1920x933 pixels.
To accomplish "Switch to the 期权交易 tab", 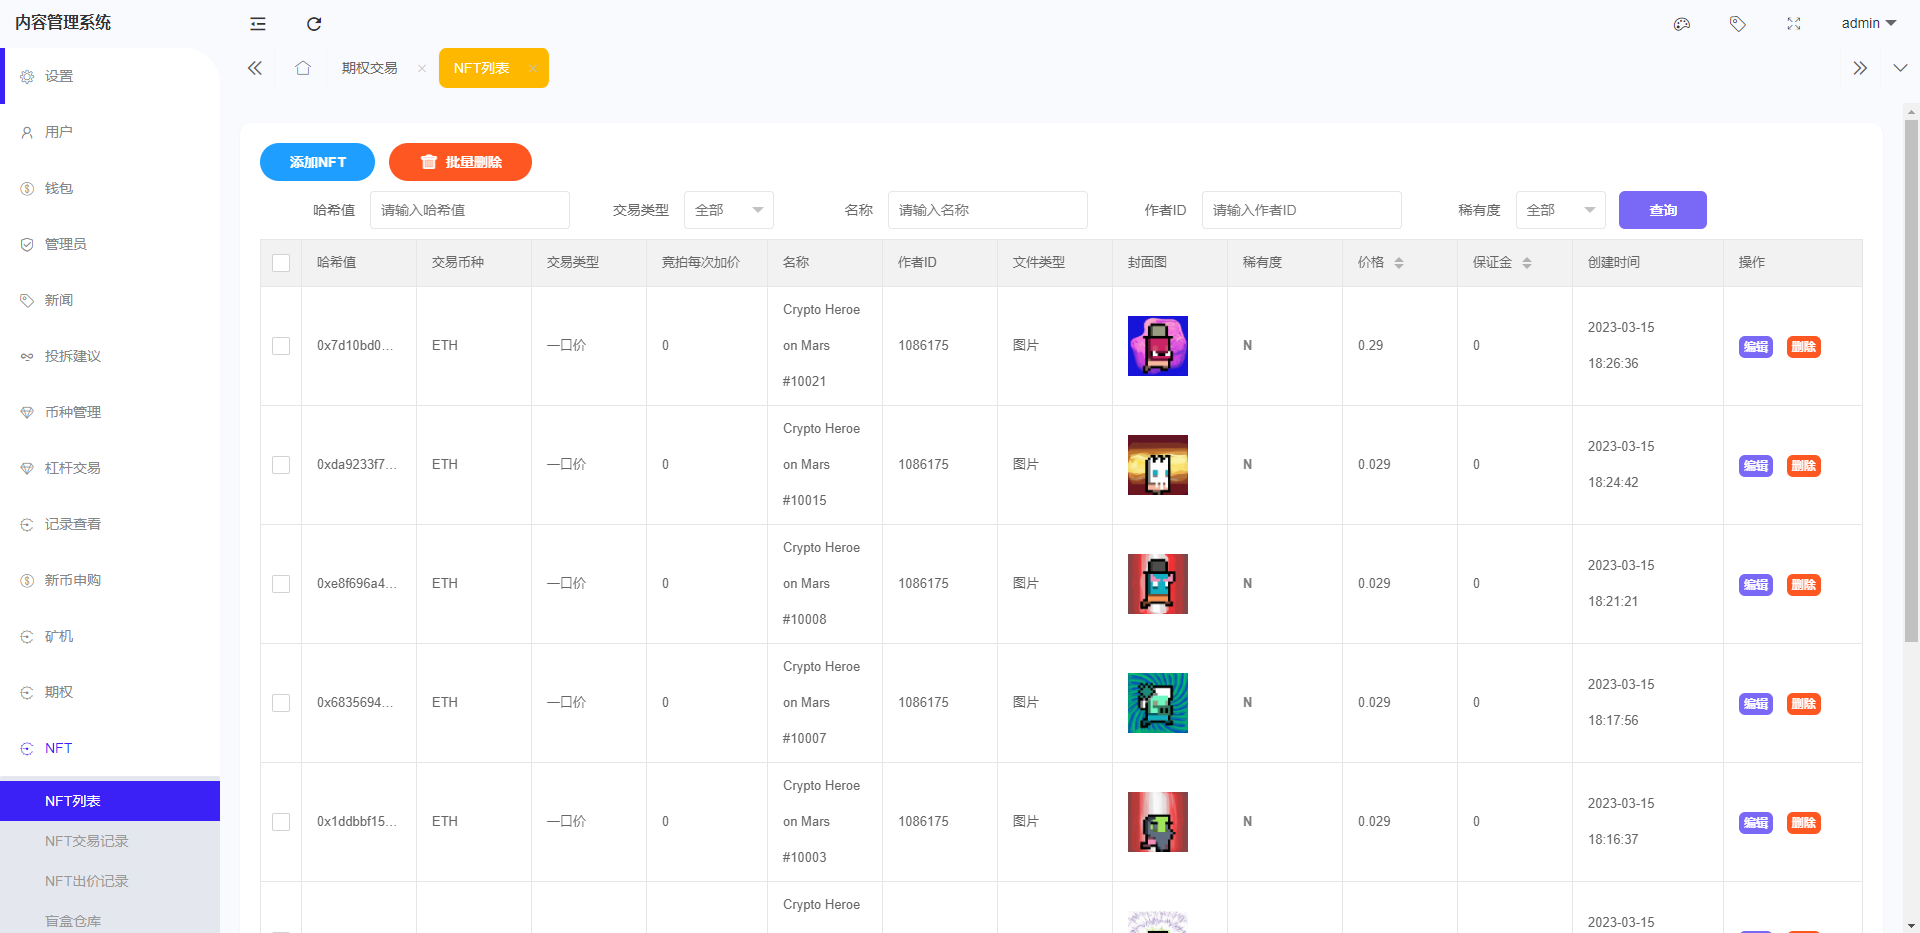I will (x=370, y=68).
